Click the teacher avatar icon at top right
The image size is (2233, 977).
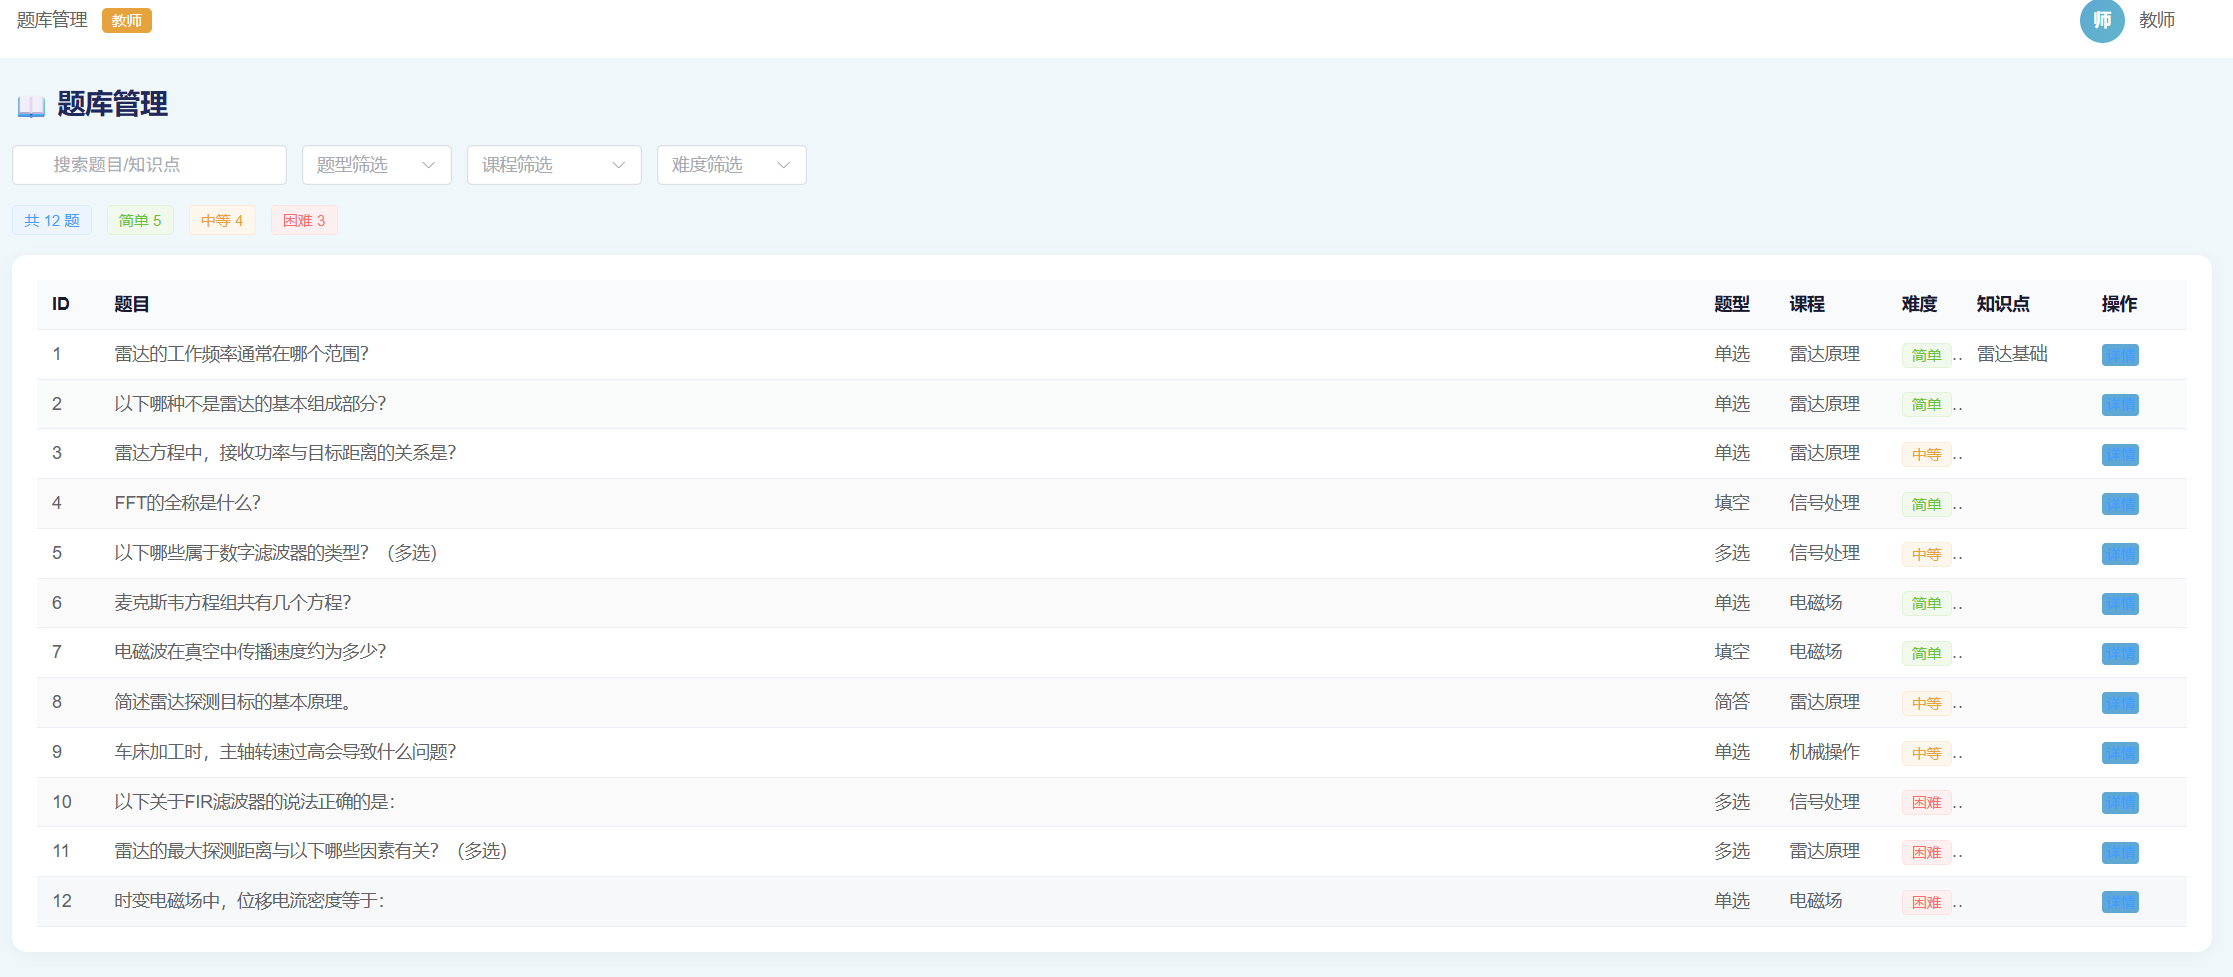click(2101, 21)
